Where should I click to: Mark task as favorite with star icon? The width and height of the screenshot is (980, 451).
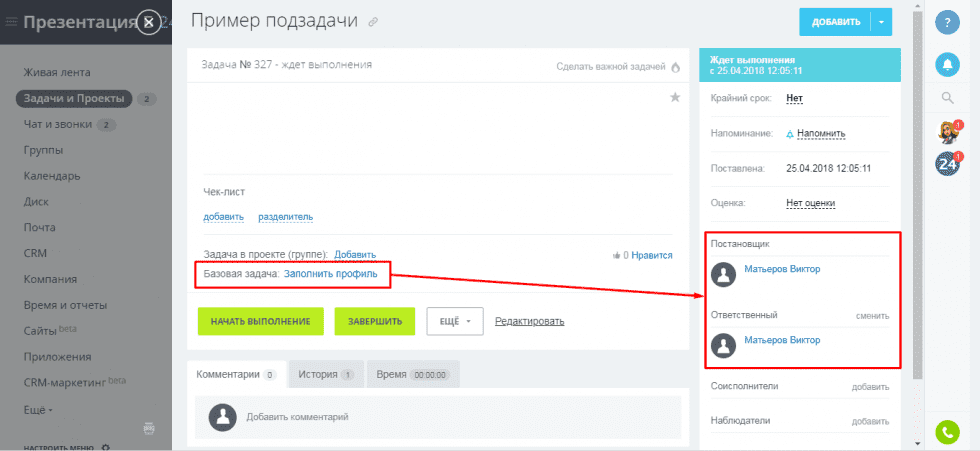click(675, 97)
